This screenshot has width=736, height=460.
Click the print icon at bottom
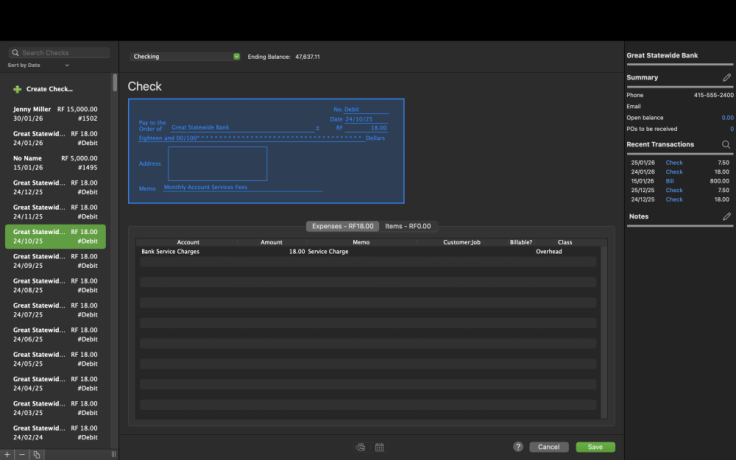pyautogui.click(x=360, y=447)
